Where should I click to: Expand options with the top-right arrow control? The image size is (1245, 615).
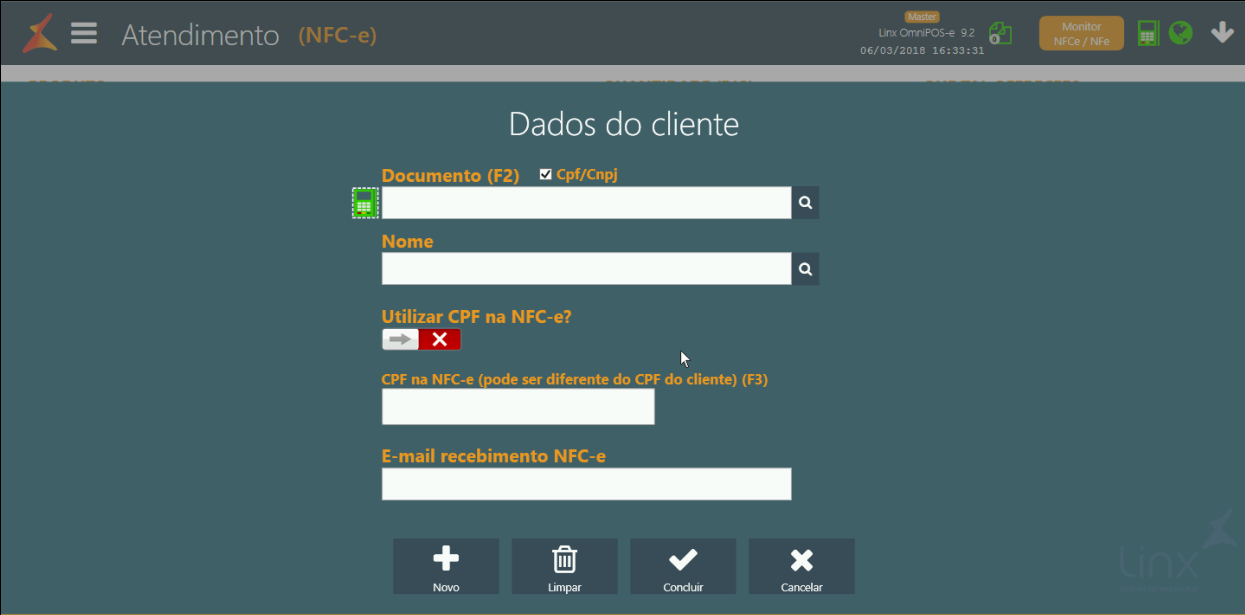[1222, 32]
